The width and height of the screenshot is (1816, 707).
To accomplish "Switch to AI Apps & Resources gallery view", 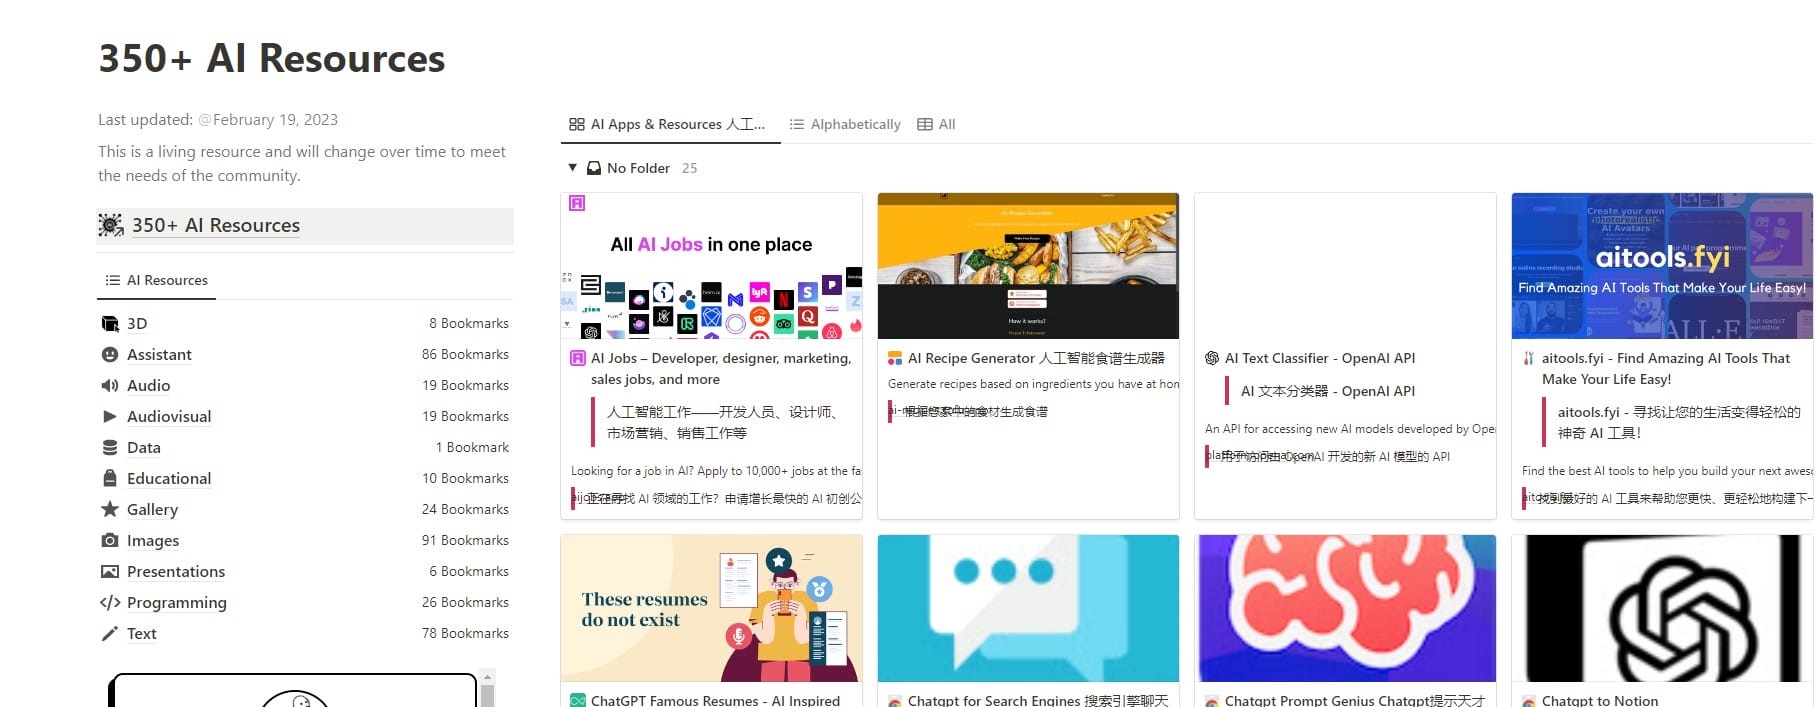I will (667, 124).
